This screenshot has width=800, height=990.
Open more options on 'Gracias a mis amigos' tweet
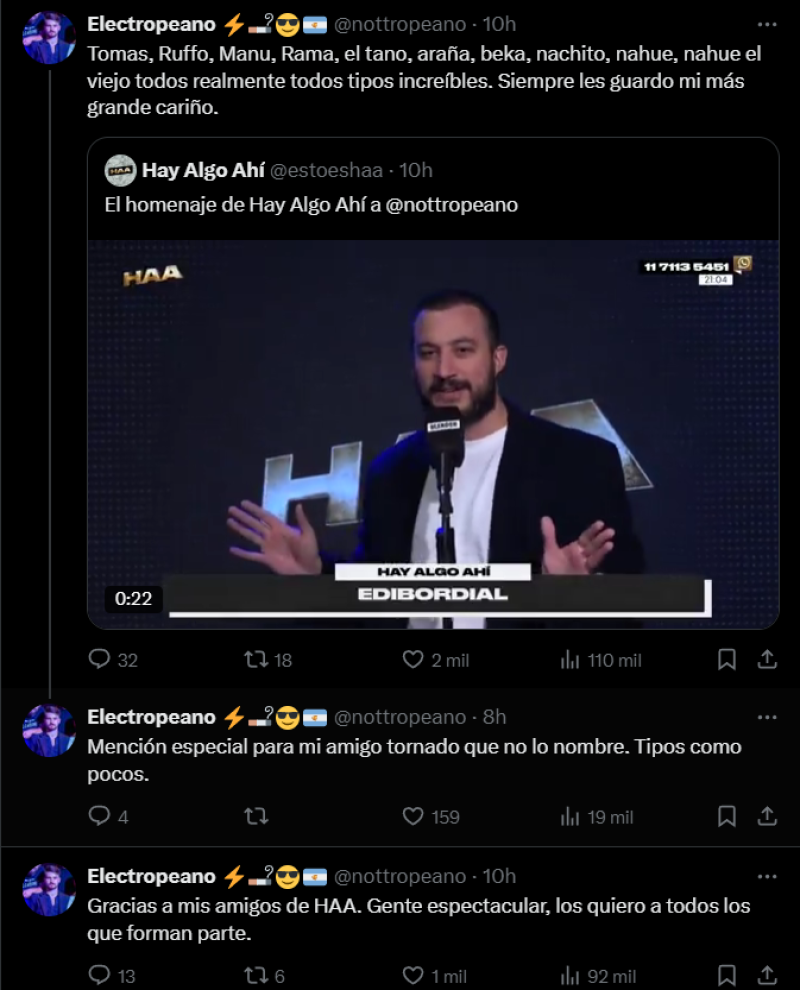click(767, 876)
